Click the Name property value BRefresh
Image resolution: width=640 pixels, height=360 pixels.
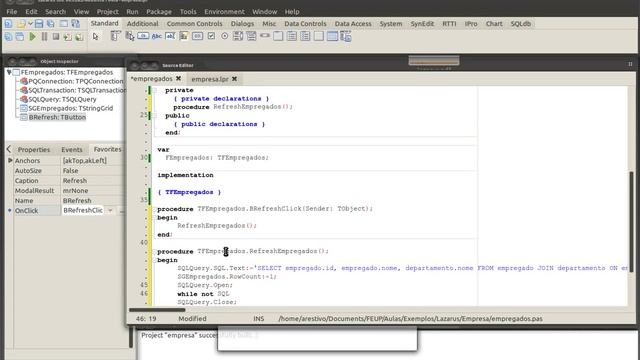click(x=93, y=200)
